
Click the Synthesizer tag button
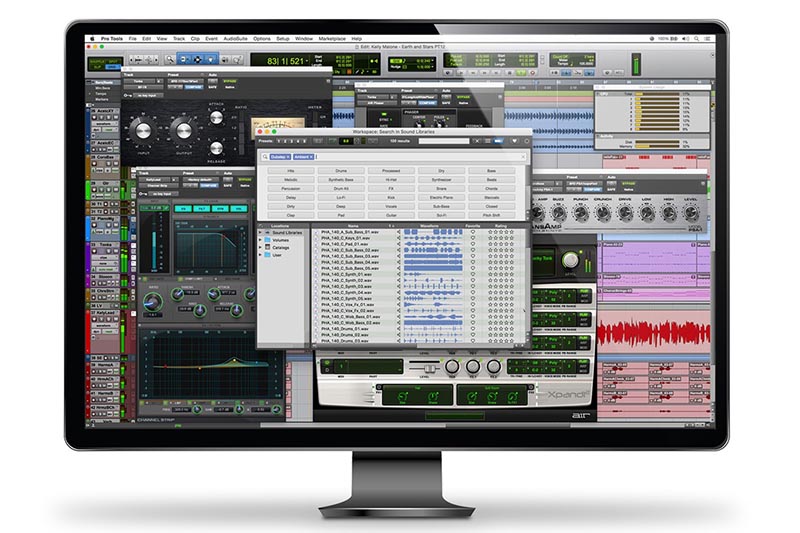click(x=441, y=180)
